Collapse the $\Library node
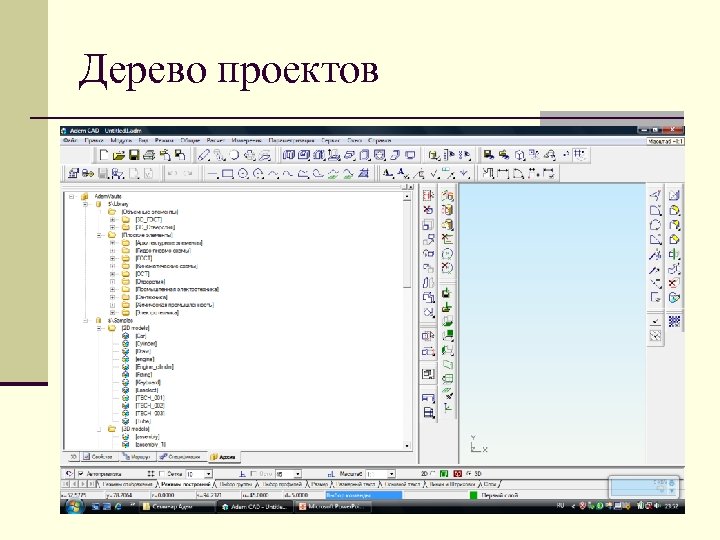The image size is (720, 540). point(85,204)
